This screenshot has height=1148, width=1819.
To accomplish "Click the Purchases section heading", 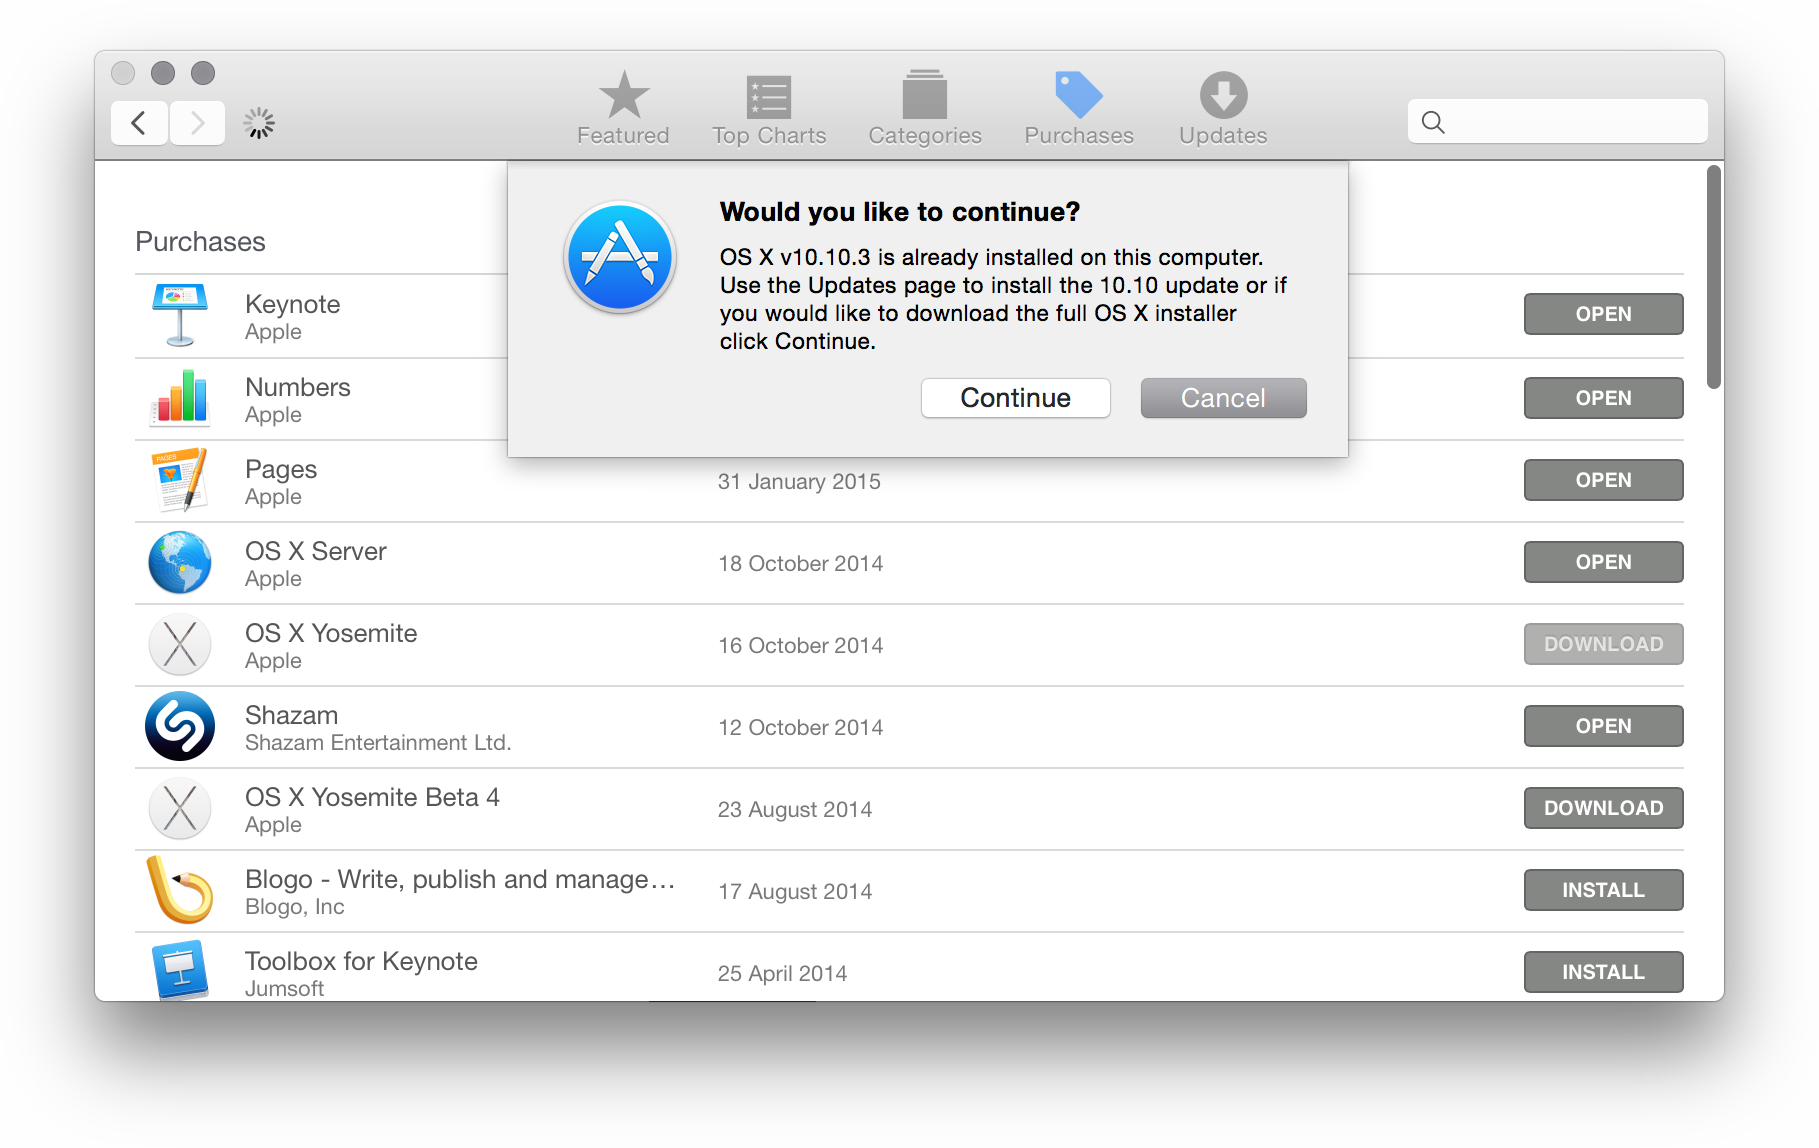I will coord(200,242).
